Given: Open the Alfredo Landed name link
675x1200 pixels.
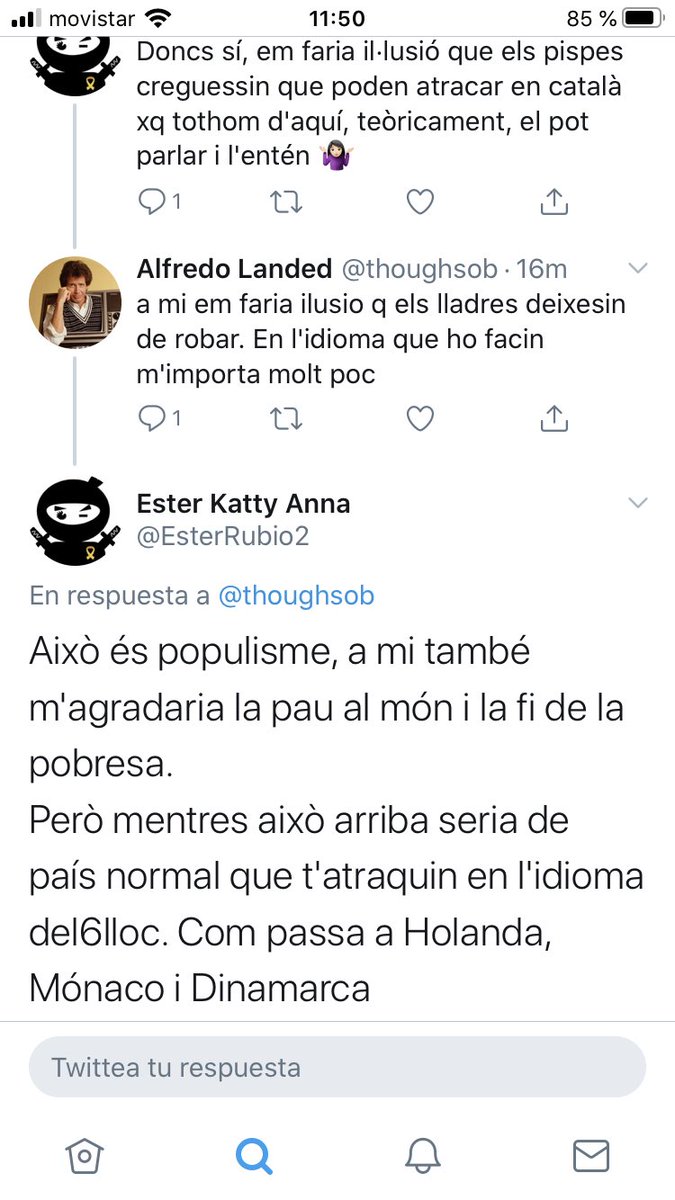Looking at the screenshot, I should click(x=234, y=268).
